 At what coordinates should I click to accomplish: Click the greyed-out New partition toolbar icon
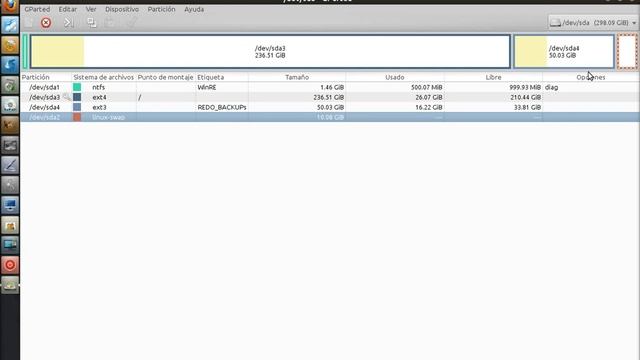pos(28,22)
